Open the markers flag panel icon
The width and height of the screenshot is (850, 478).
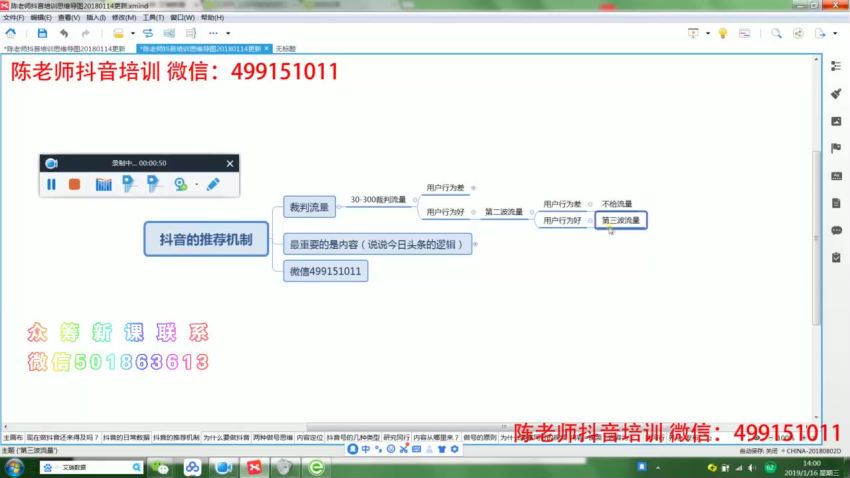836,148
